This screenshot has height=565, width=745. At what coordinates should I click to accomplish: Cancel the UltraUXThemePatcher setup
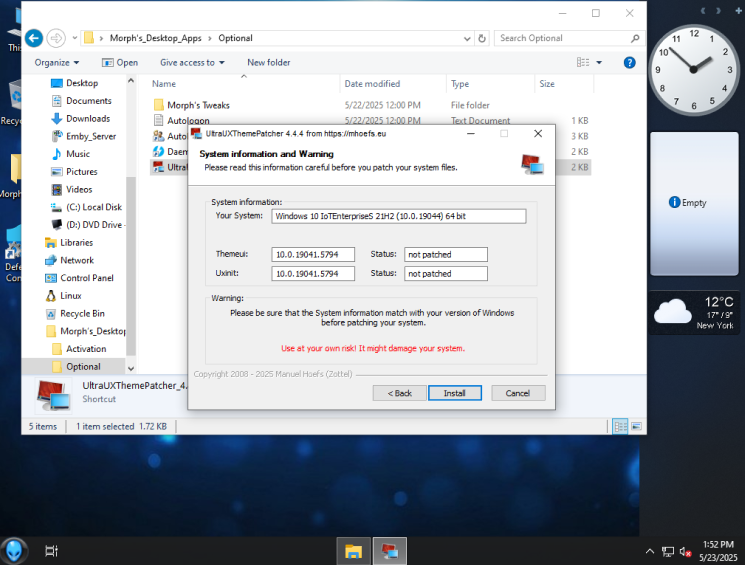(518, 393)
